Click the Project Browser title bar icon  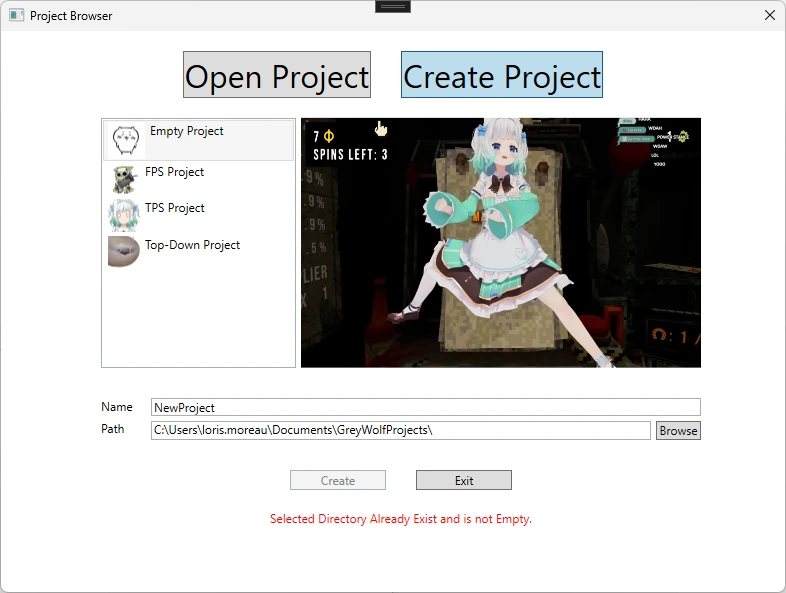[16, 16]
